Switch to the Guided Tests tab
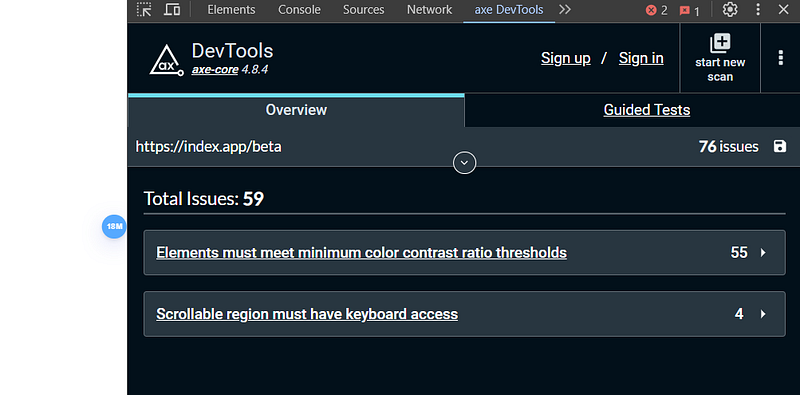This screenshot has width=800, height=395. (x=646, y=110)
